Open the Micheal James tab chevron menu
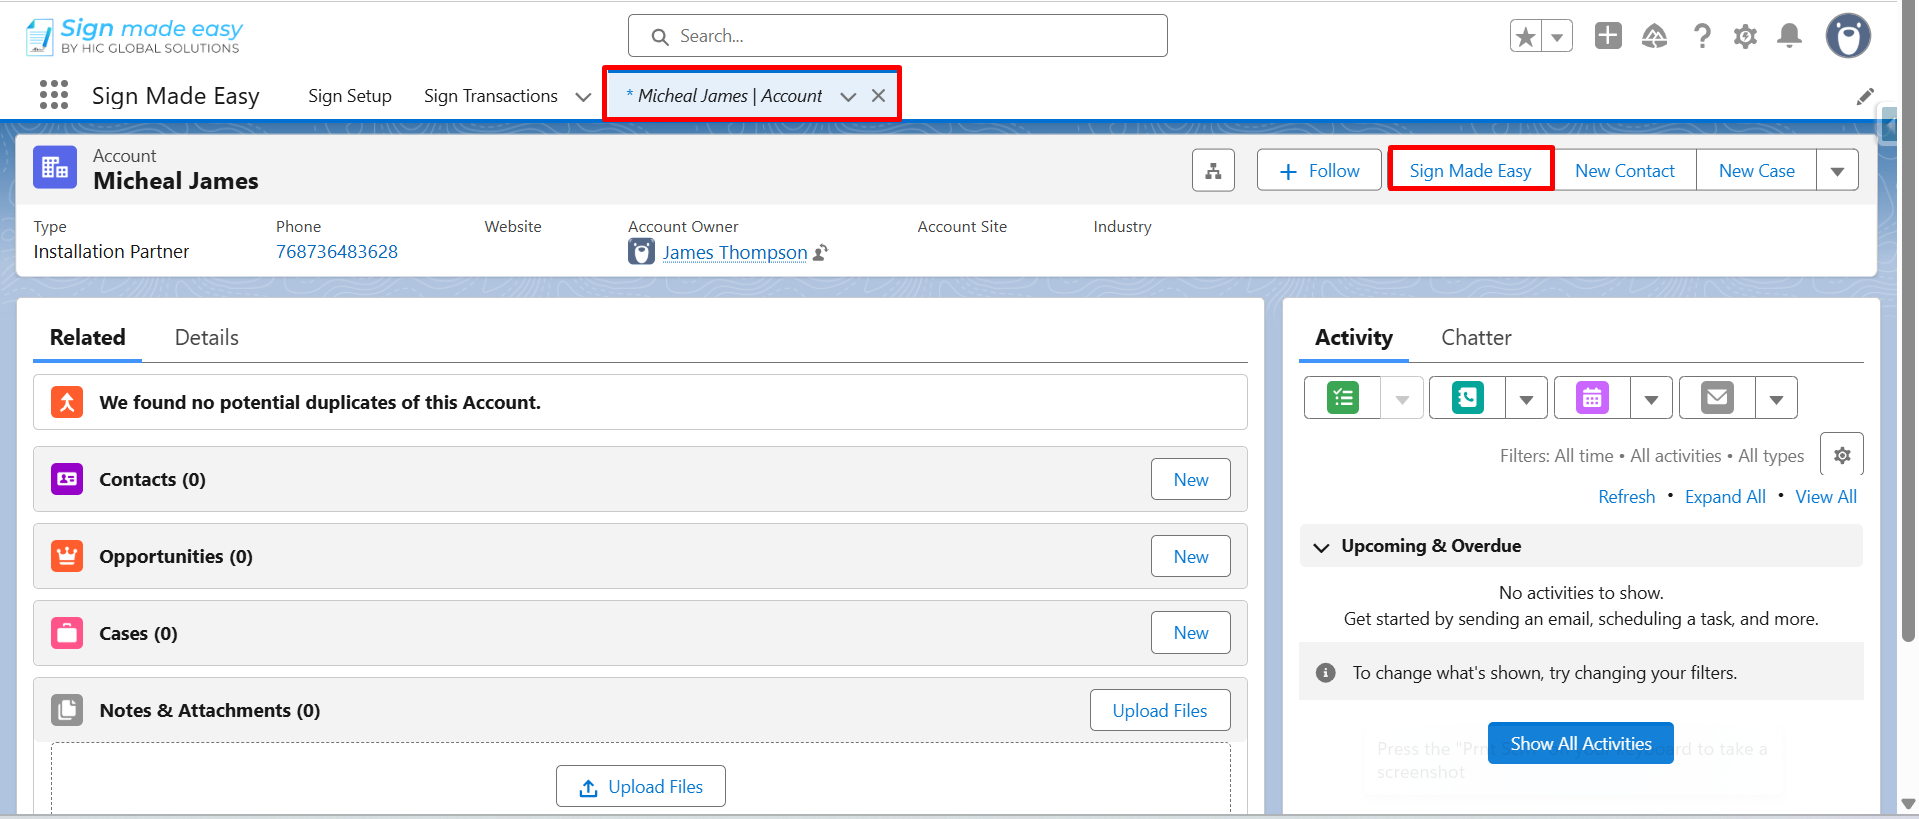The image size is (1919, 819). (848, 97)
